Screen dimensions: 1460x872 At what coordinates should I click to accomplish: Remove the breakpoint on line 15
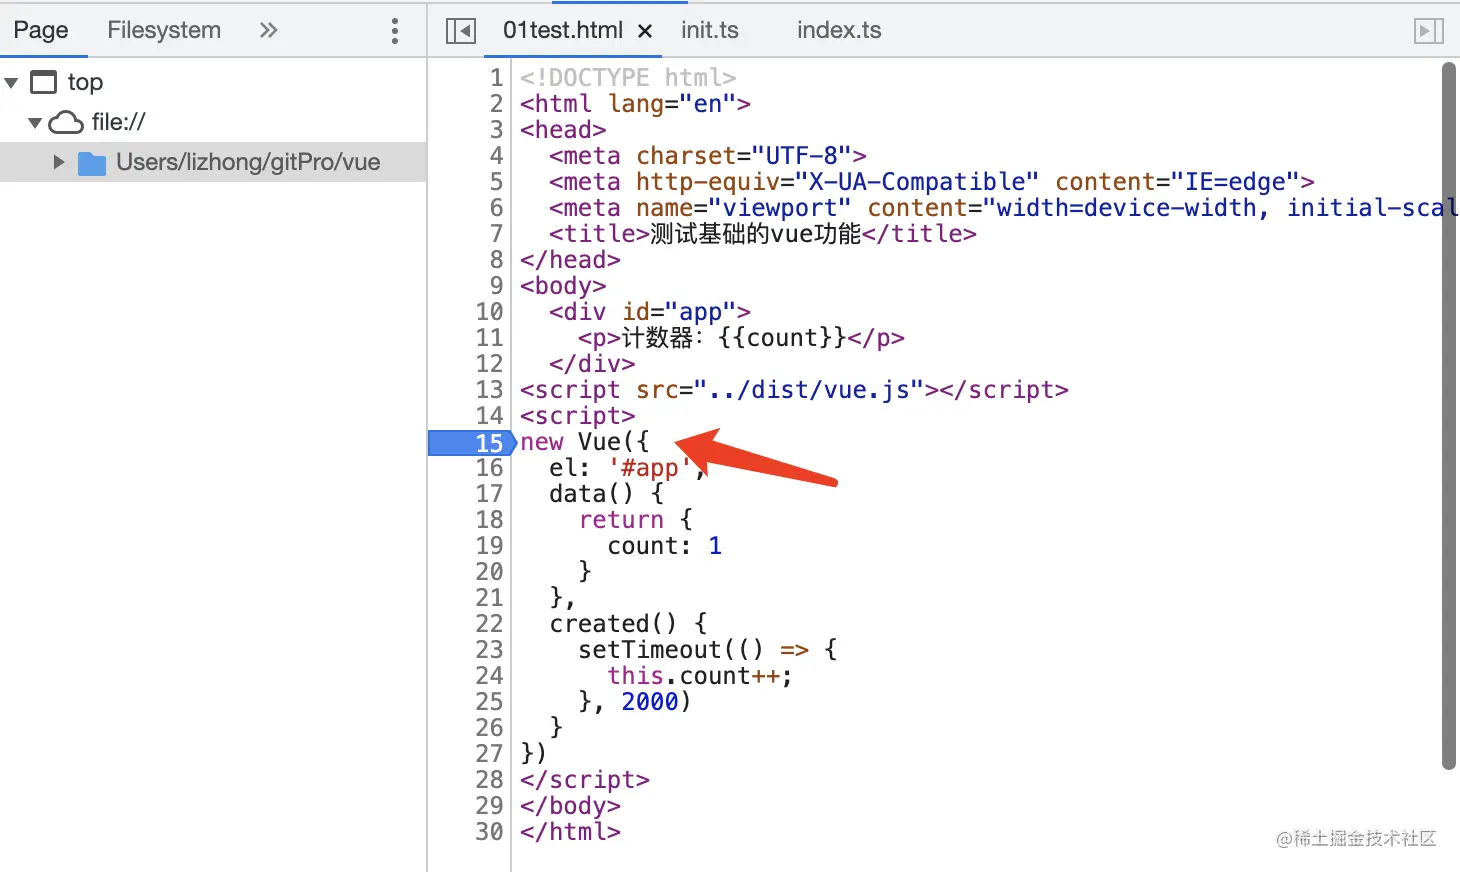coord(472,442)
